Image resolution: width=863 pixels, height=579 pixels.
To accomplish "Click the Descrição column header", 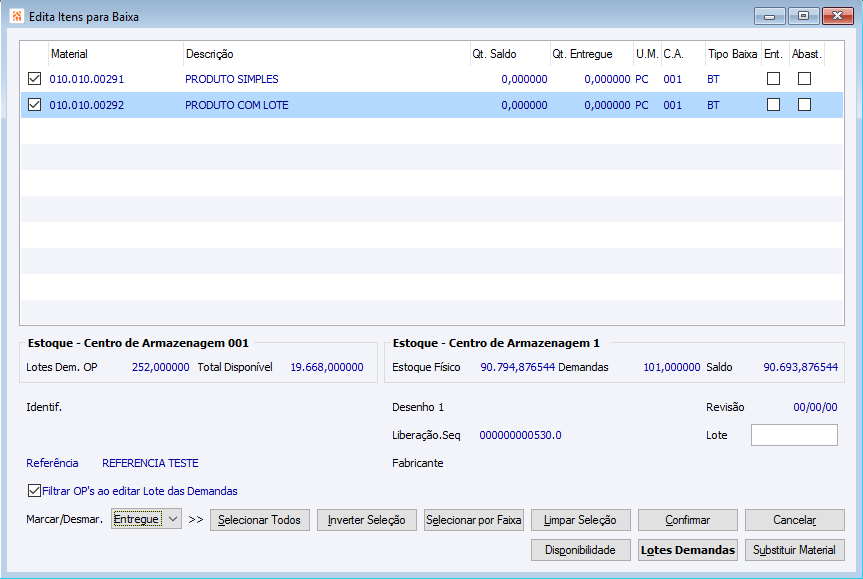I will (327, 54).
